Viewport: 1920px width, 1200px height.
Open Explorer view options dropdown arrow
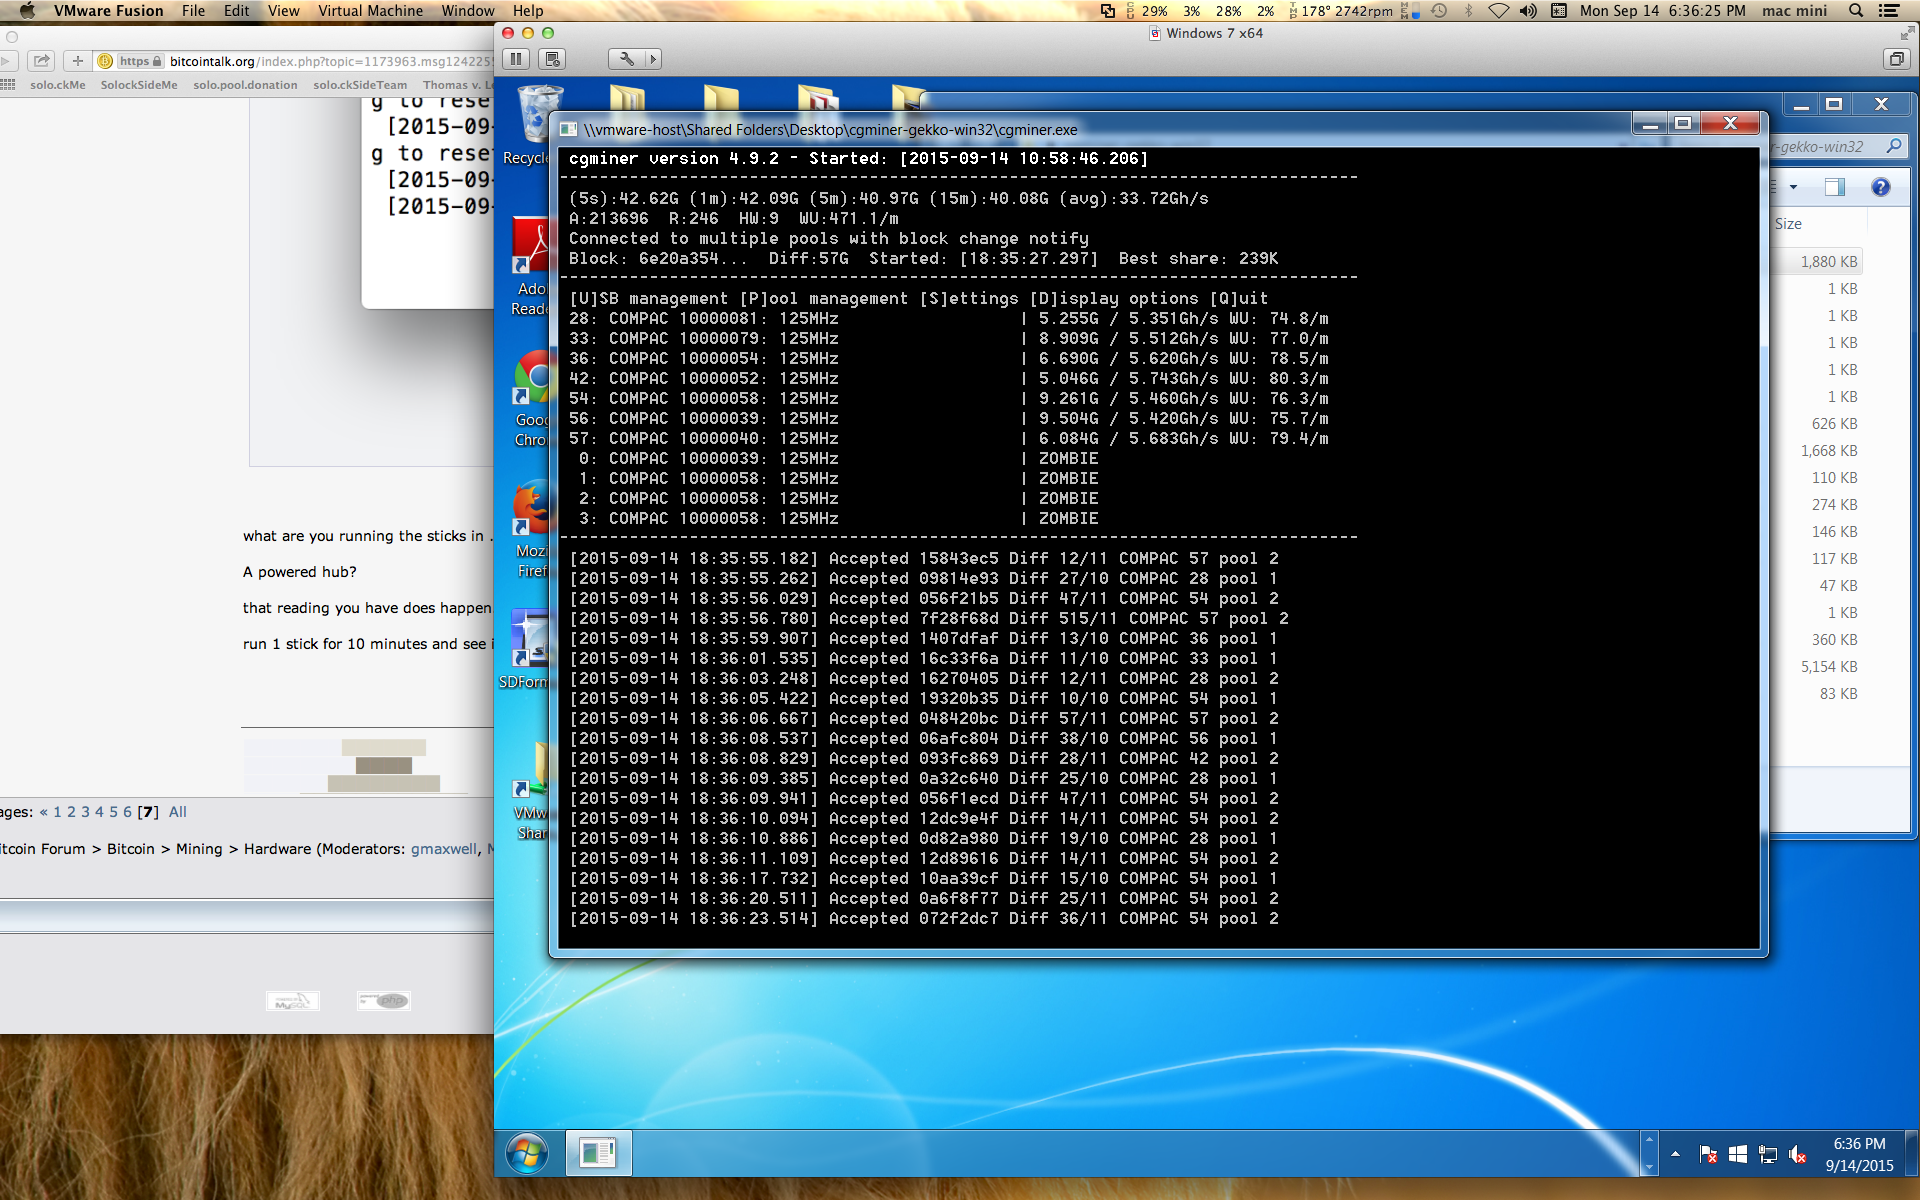tap(1793, 187)
